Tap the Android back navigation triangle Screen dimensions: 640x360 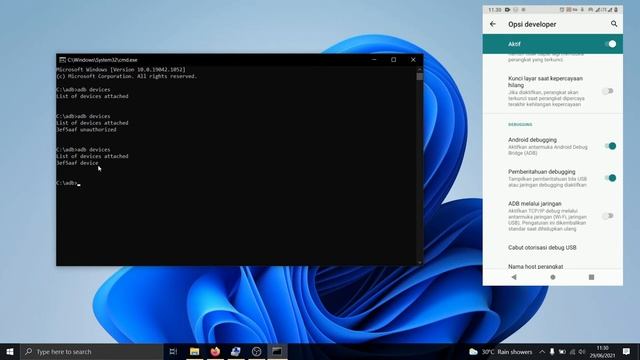pyautogui.click(x=514, y=277)
